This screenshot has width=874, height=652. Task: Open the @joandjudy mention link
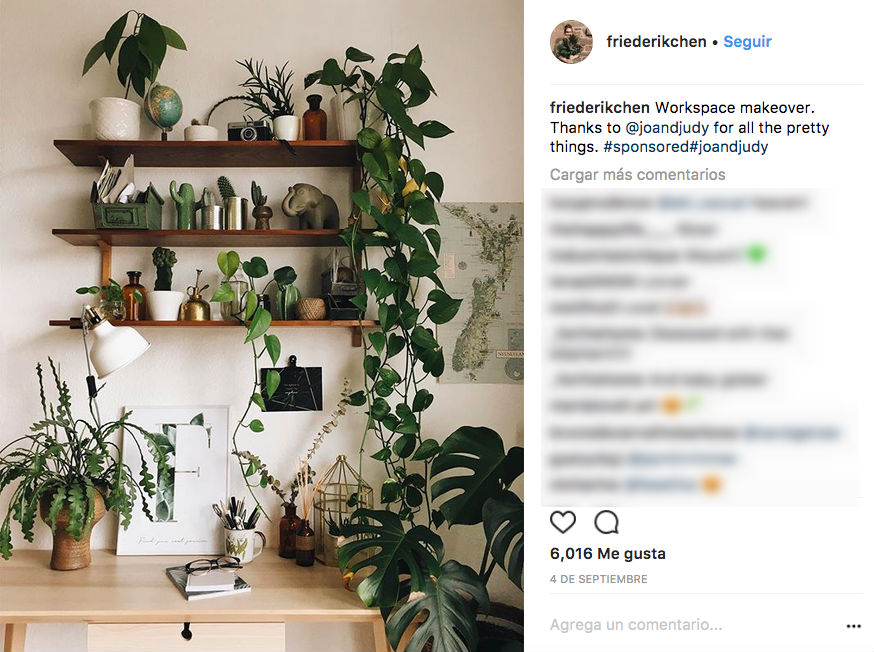tap(667, 128)
